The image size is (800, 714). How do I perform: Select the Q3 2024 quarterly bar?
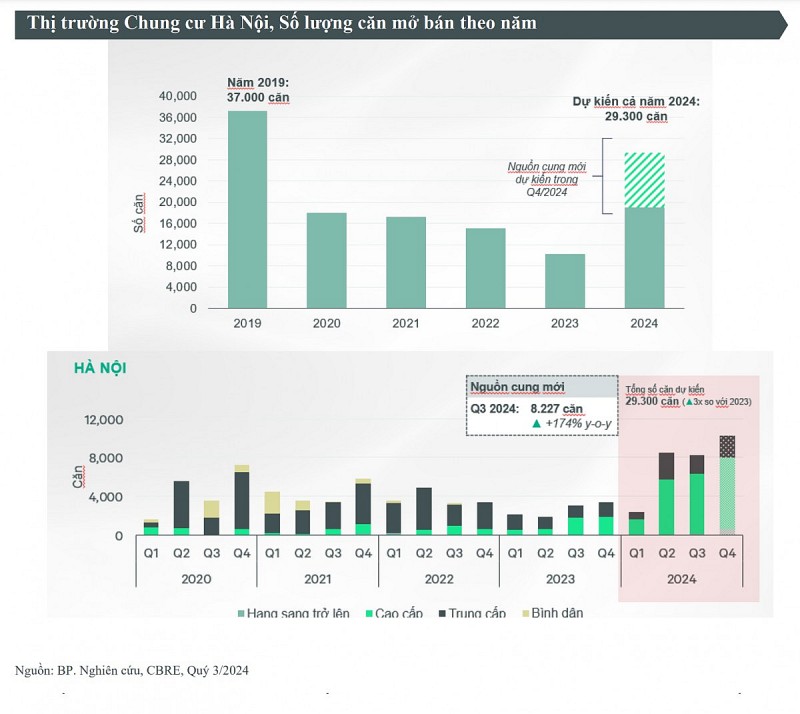[x=697, y=495]
